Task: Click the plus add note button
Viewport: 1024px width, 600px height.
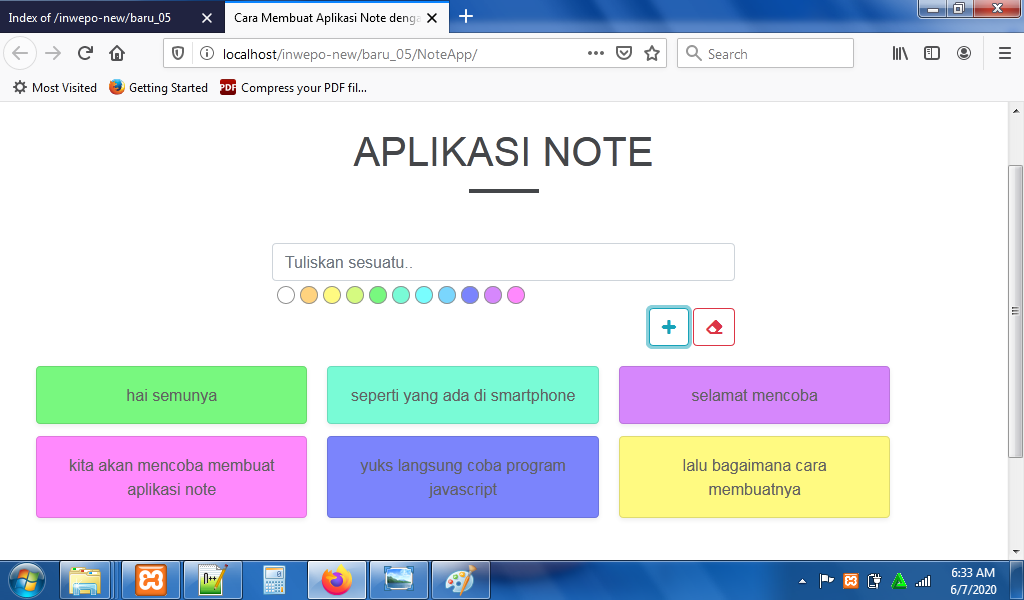Action: click(668, 327)
